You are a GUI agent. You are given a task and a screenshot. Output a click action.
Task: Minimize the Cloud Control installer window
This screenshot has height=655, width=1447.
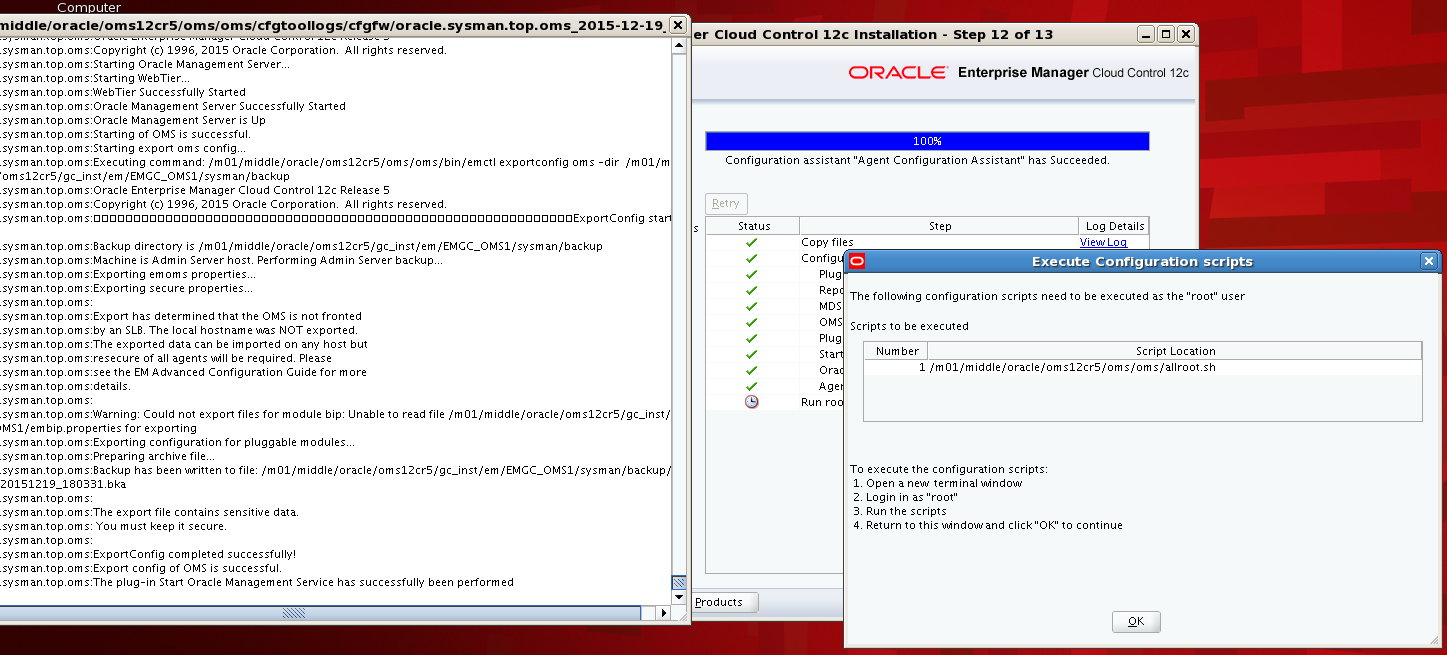click(x=1146, y=34)
